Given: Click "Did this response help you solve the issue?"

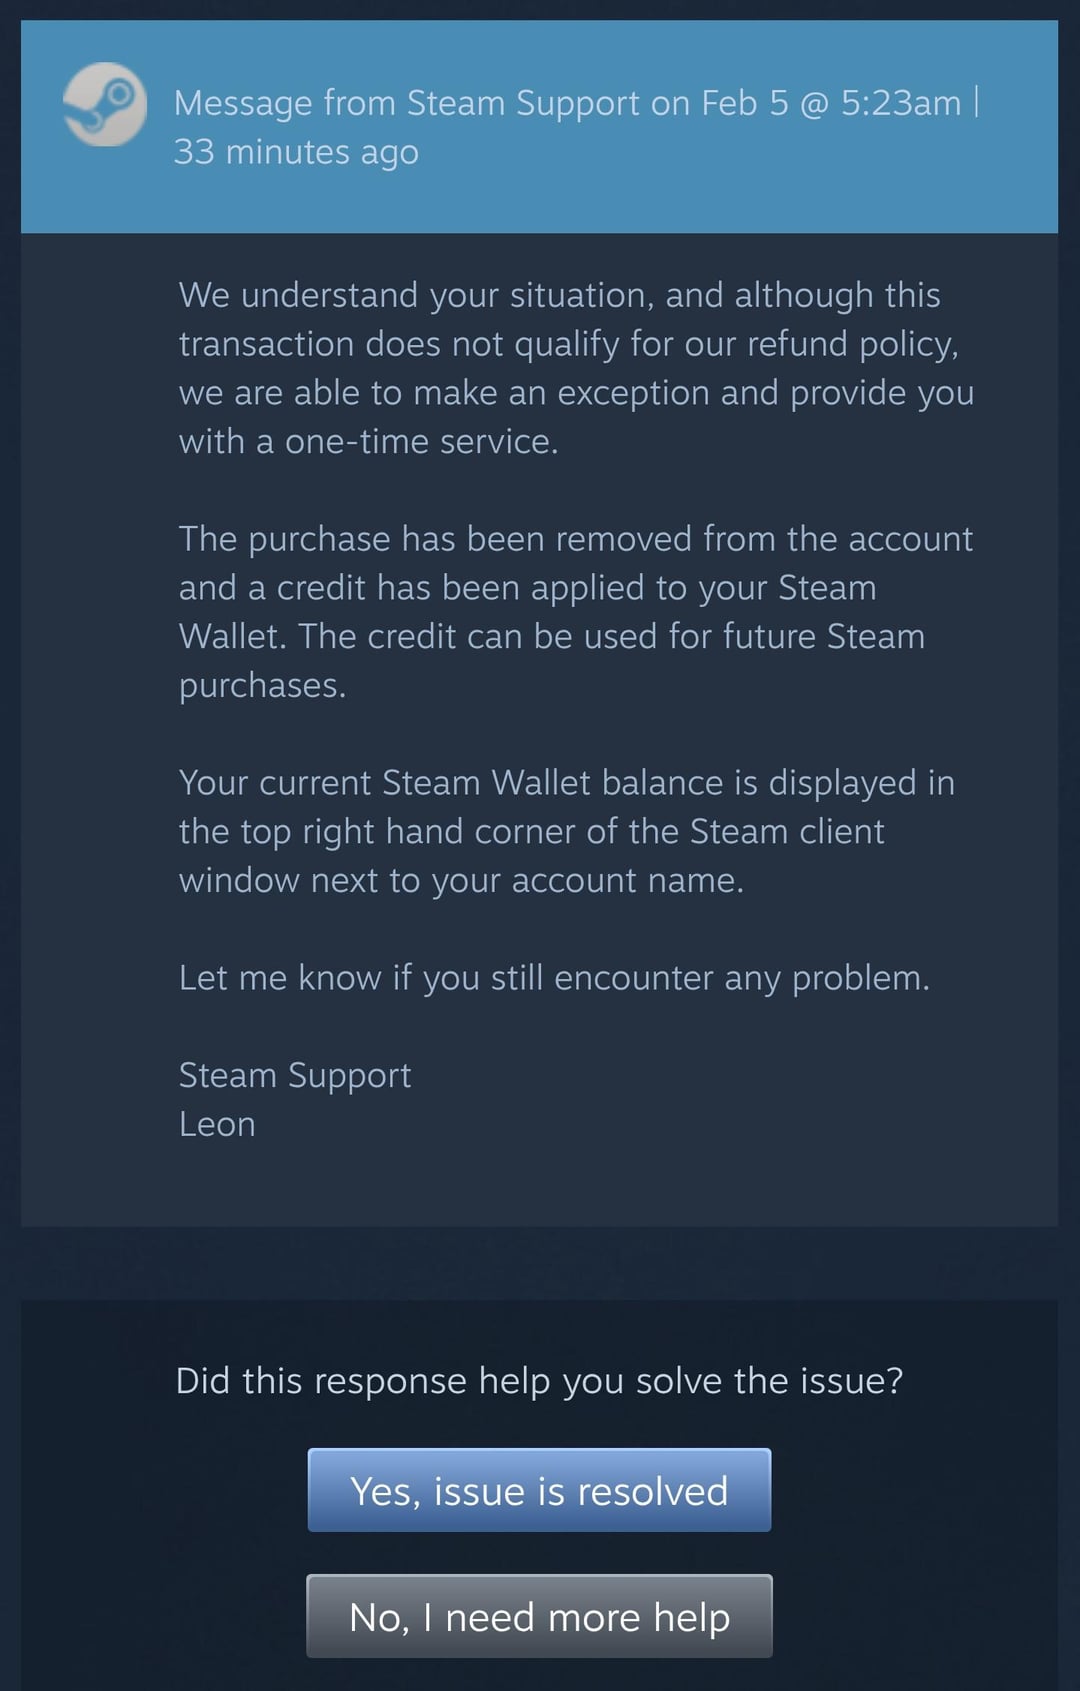Looking at the screenshot, I should click(x=539, y=1381).
